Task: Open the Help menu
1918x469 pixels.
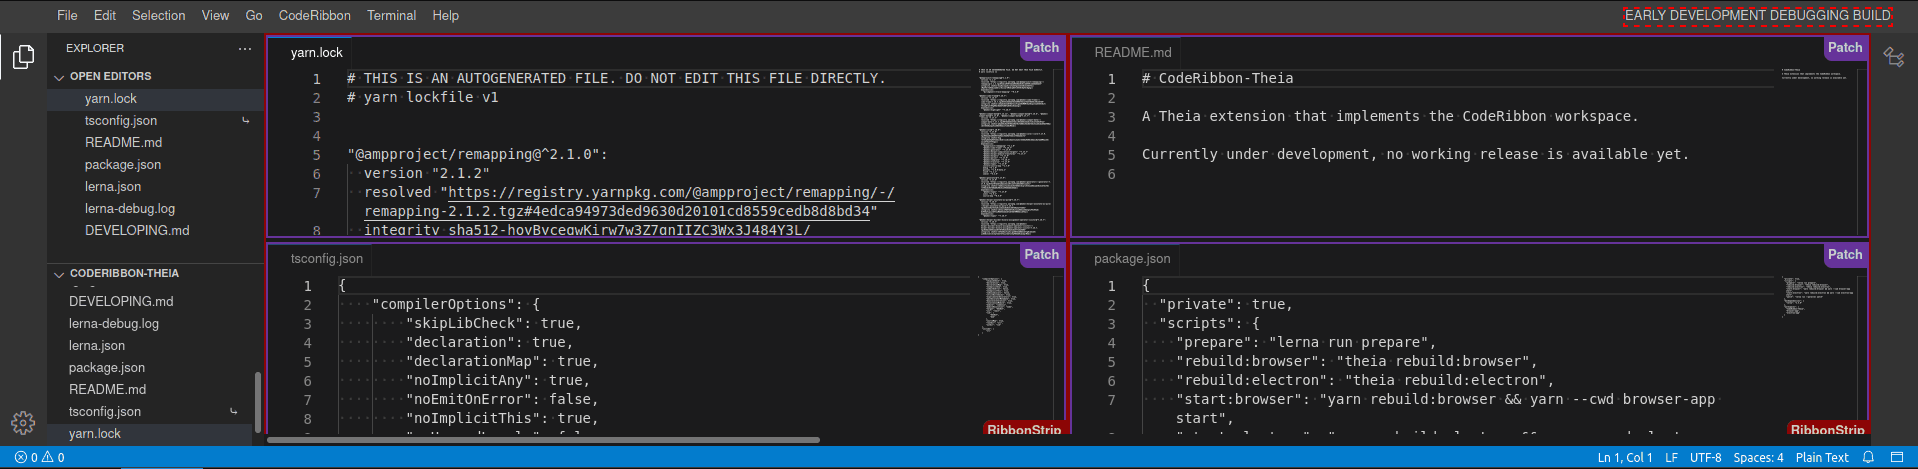Action: pos(446,15)
